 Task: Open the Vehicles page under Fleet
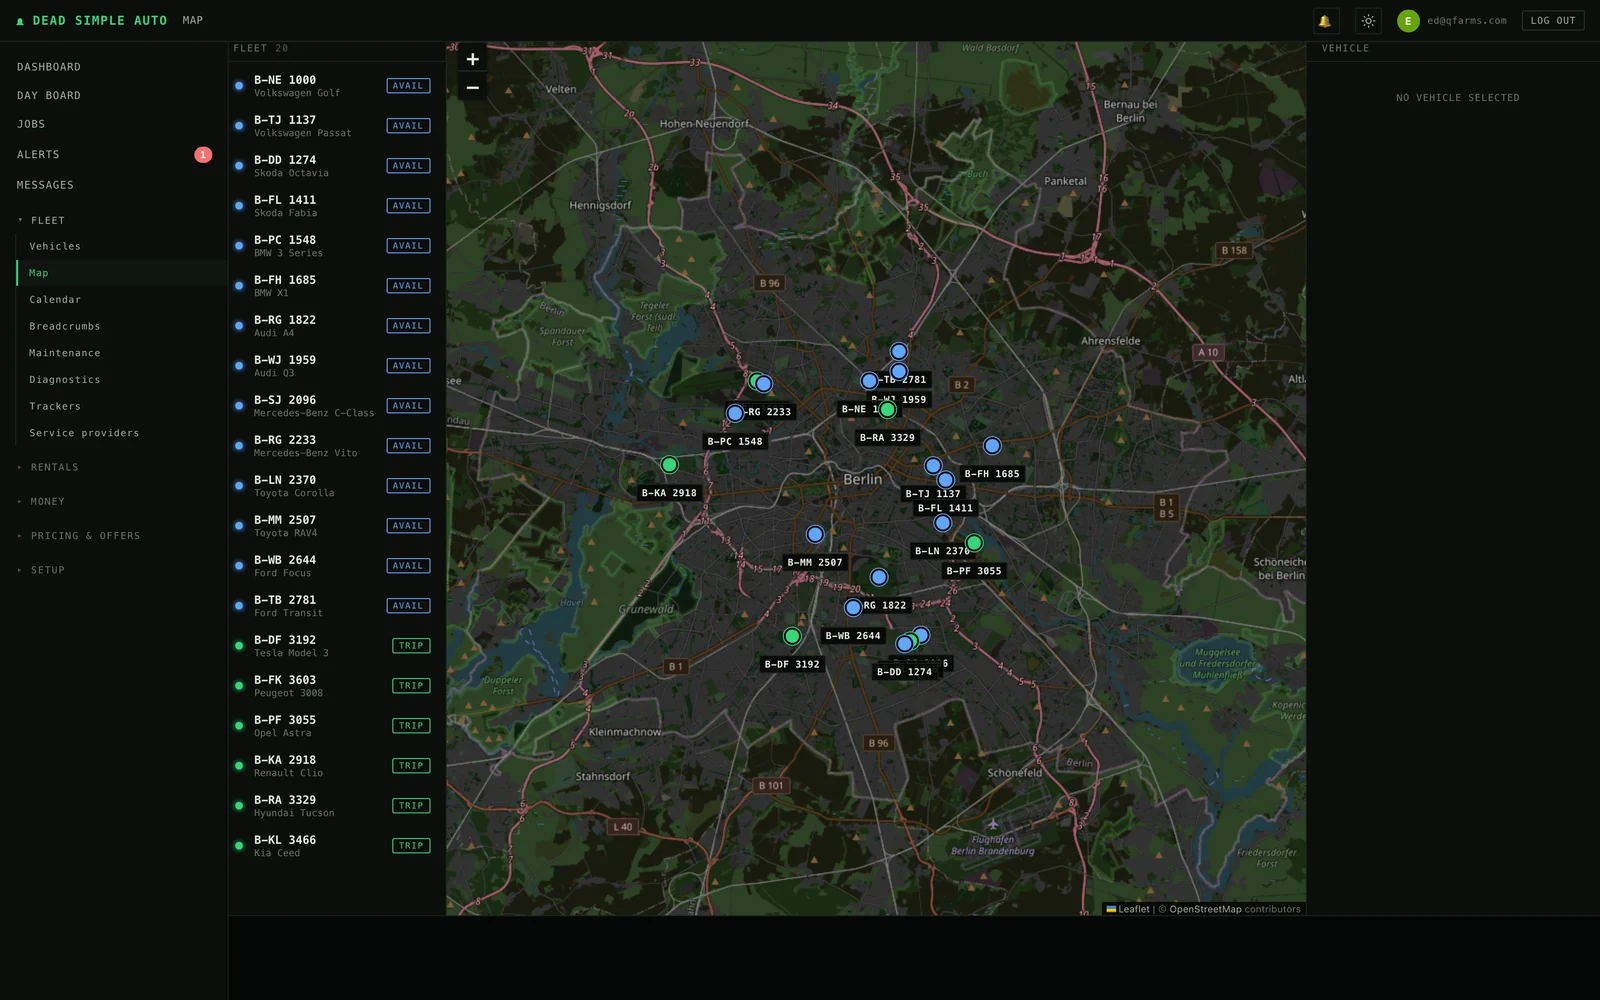point(55,246)
